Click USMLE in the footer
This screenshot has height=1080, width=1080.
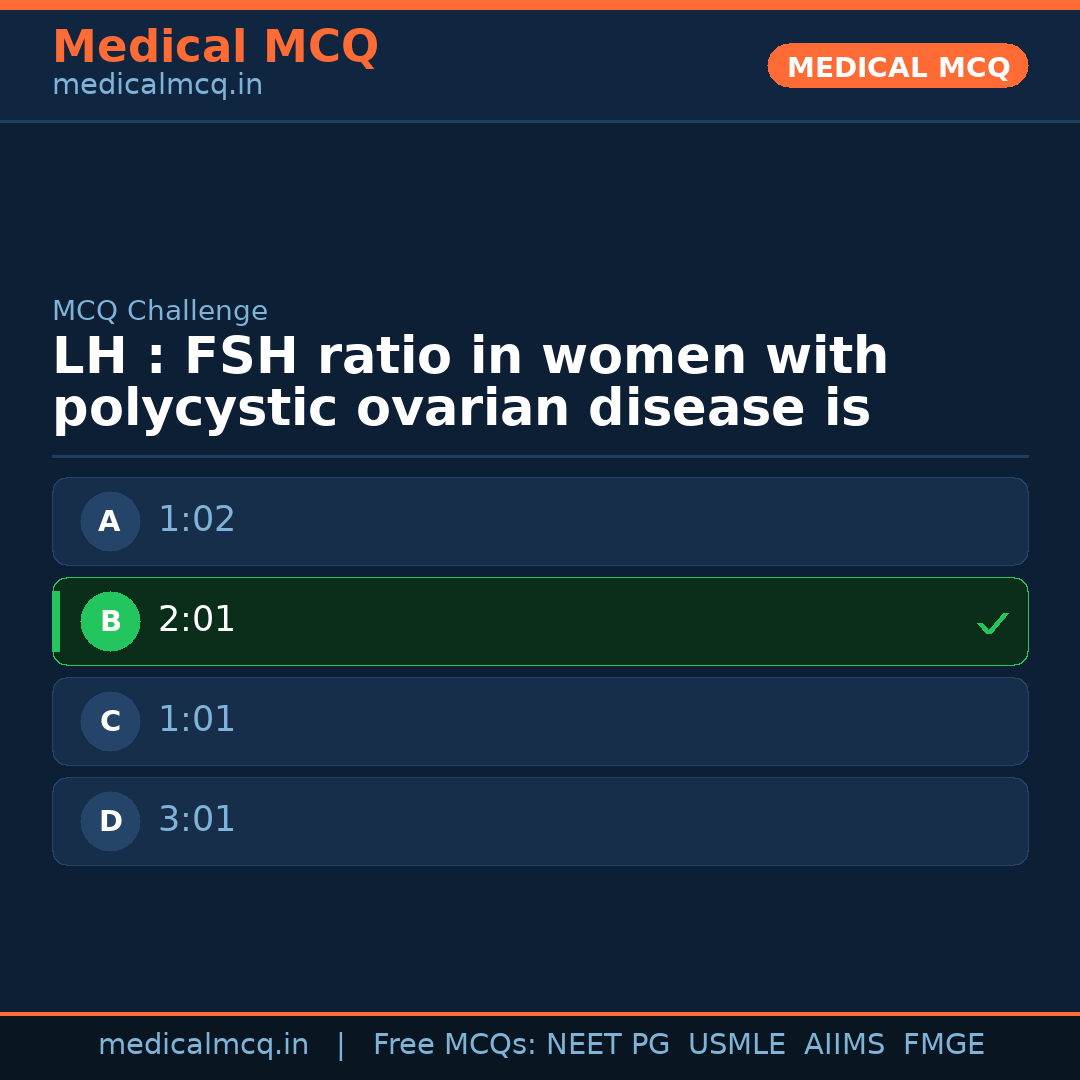coord(736,1045)
